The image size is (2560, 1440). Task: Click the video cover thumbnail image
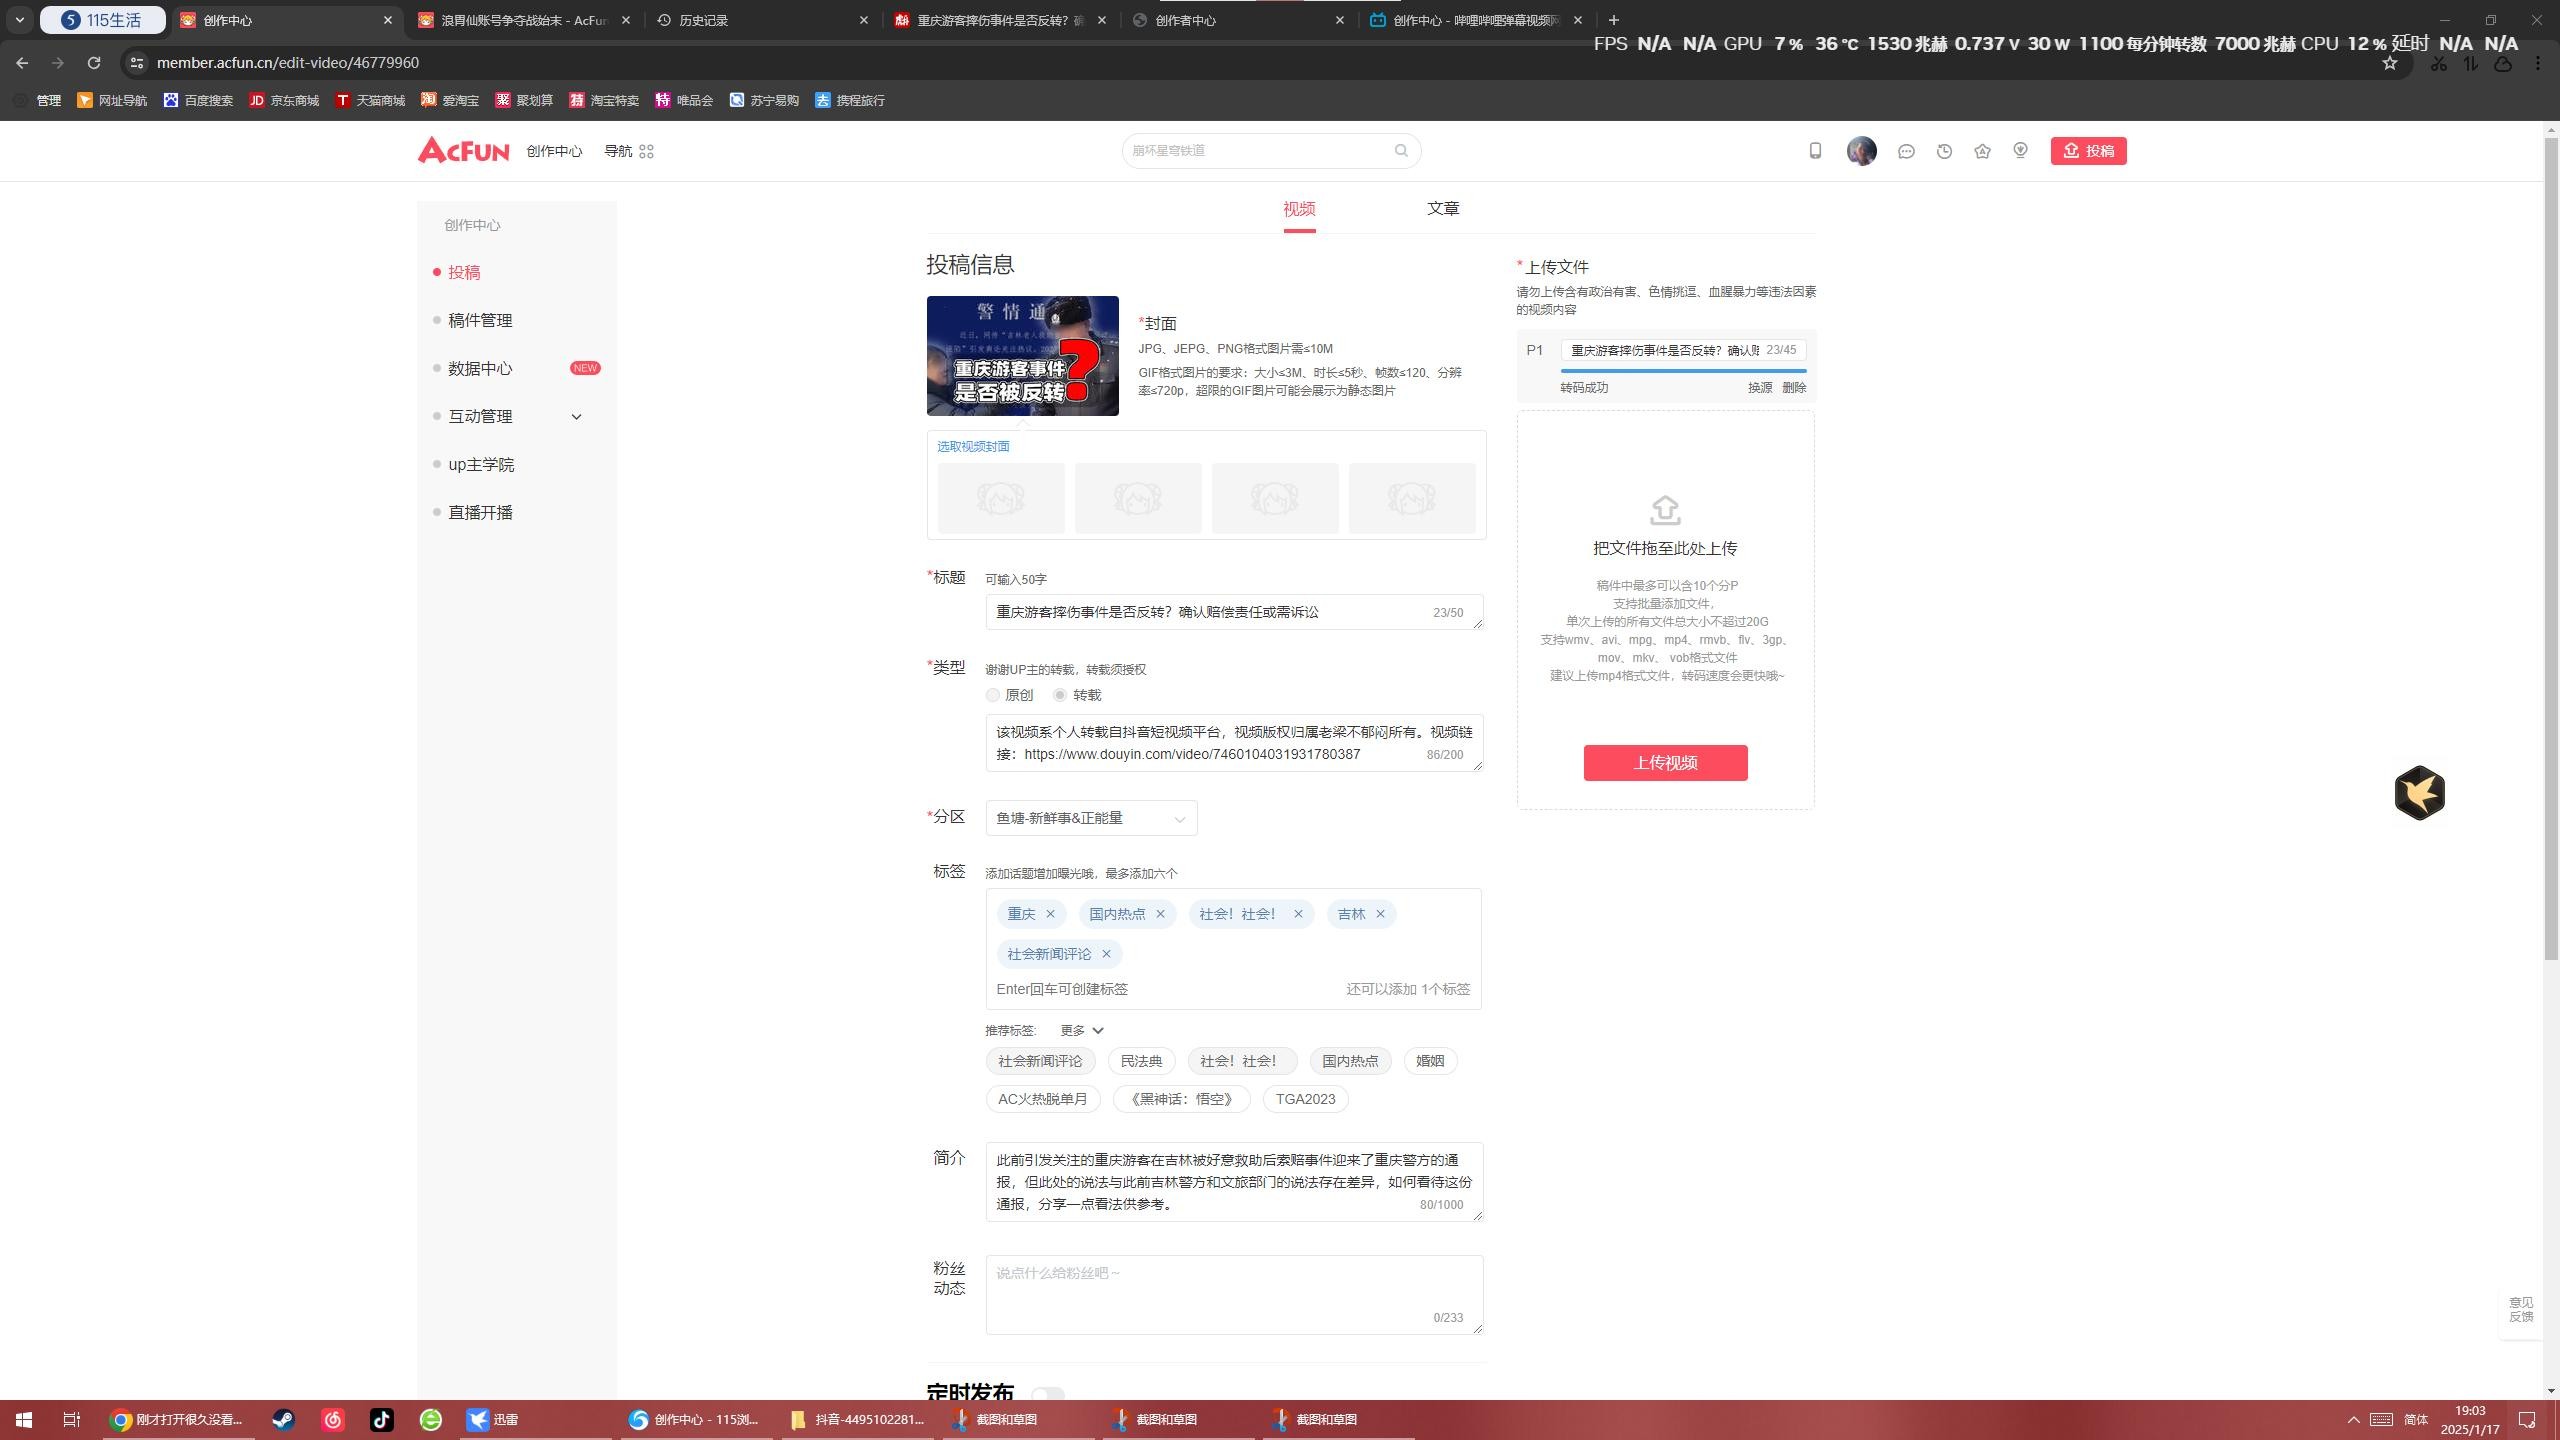1022,356
